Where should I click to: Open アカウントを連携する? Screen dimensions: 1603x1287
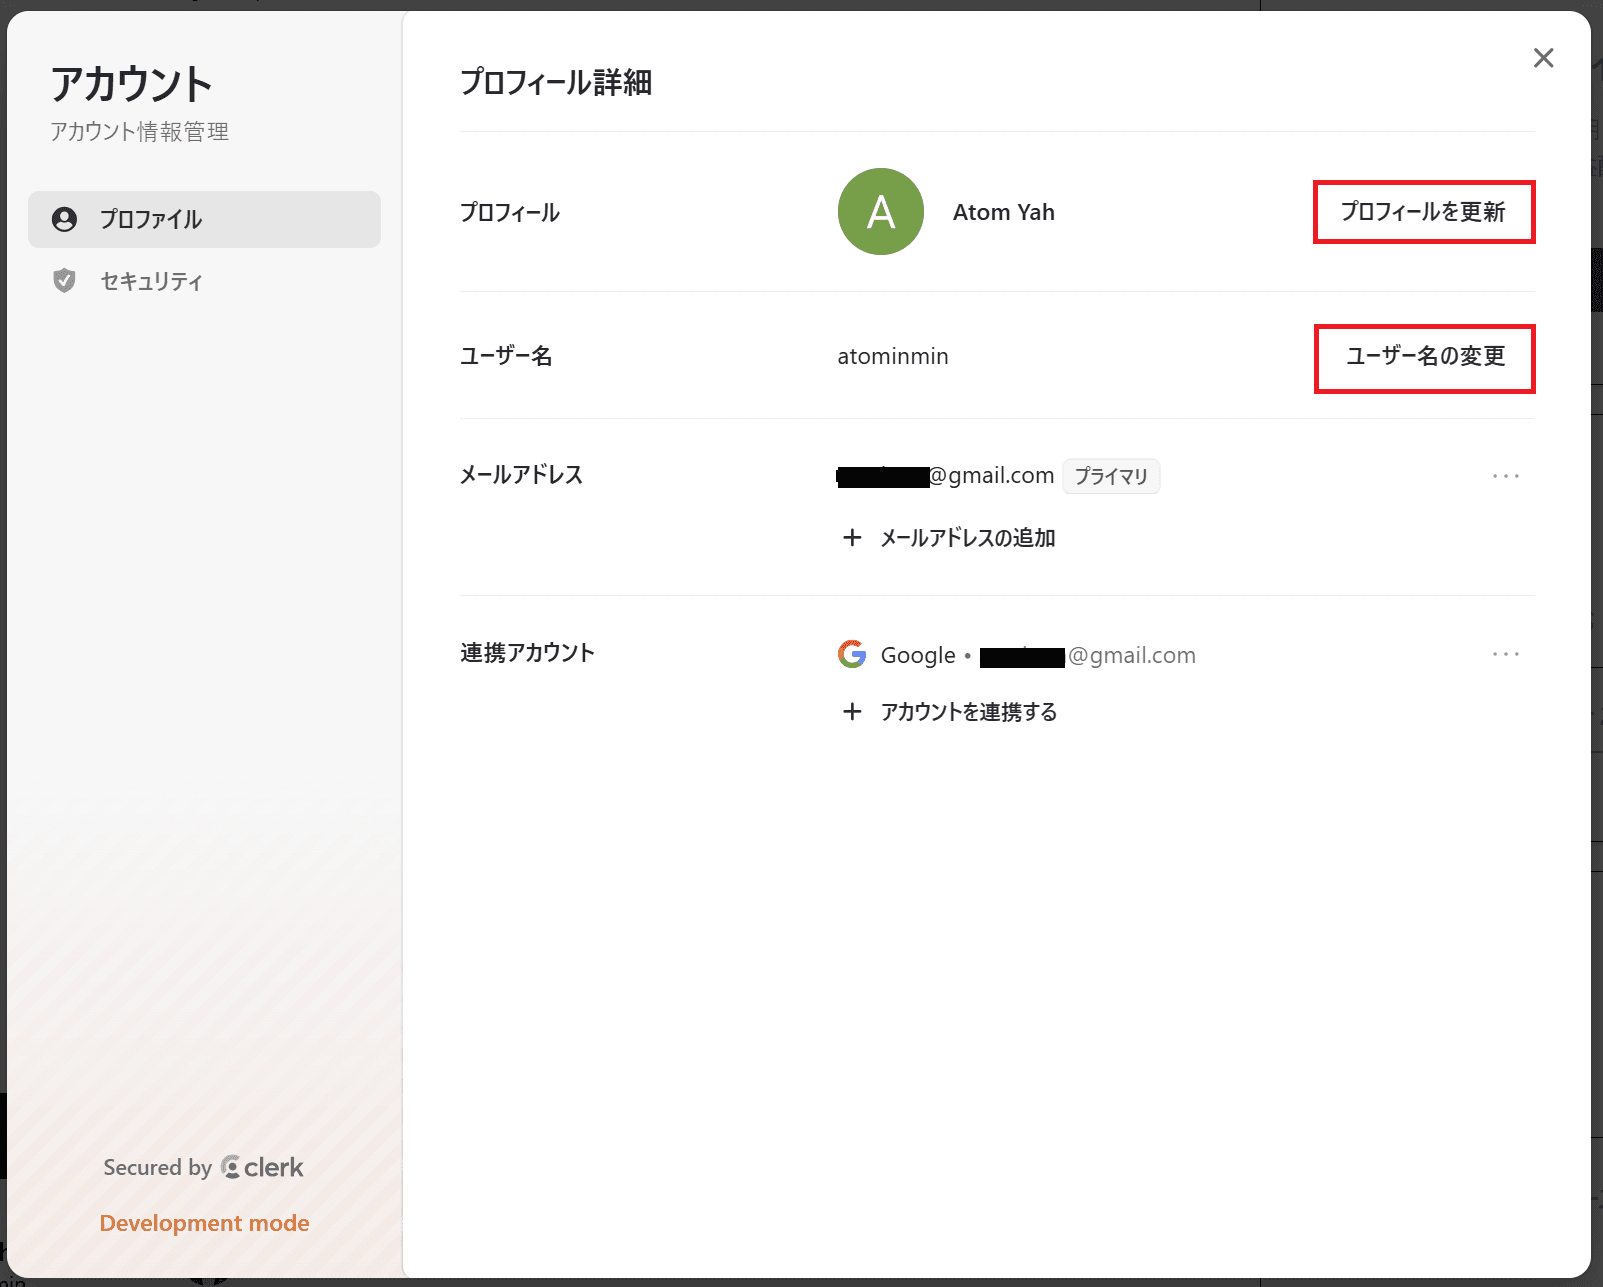(x=967, y=711)
